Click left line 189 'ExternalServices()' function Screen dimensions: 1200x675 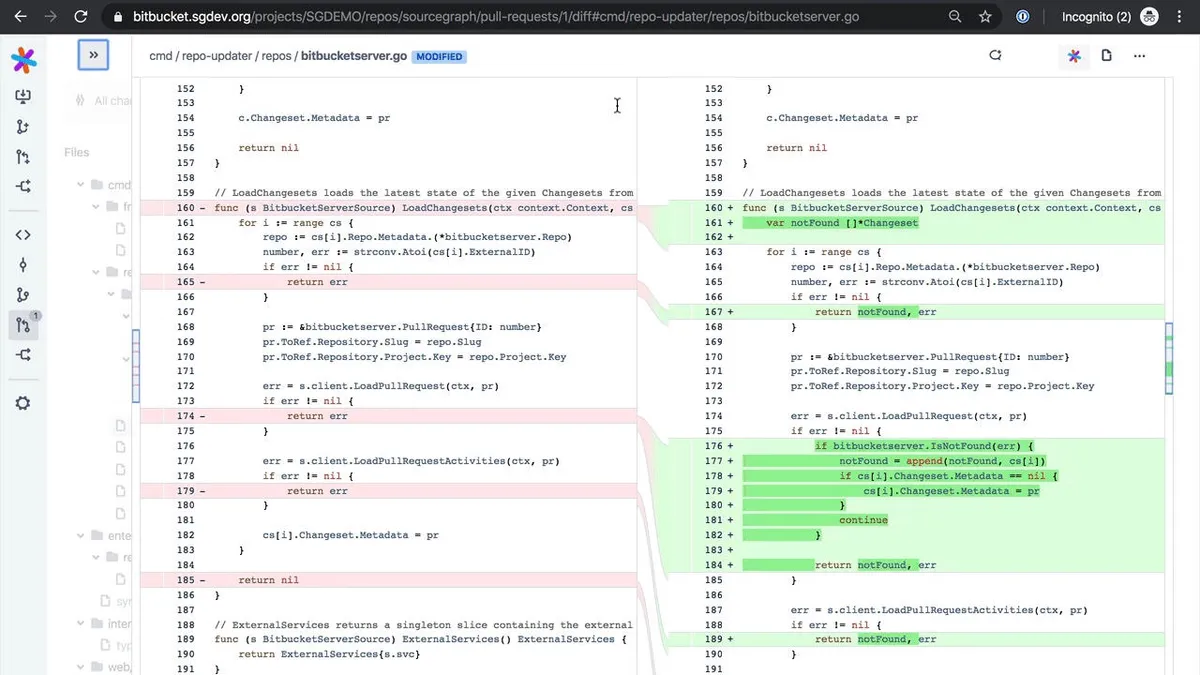click(x=420, y=639)
